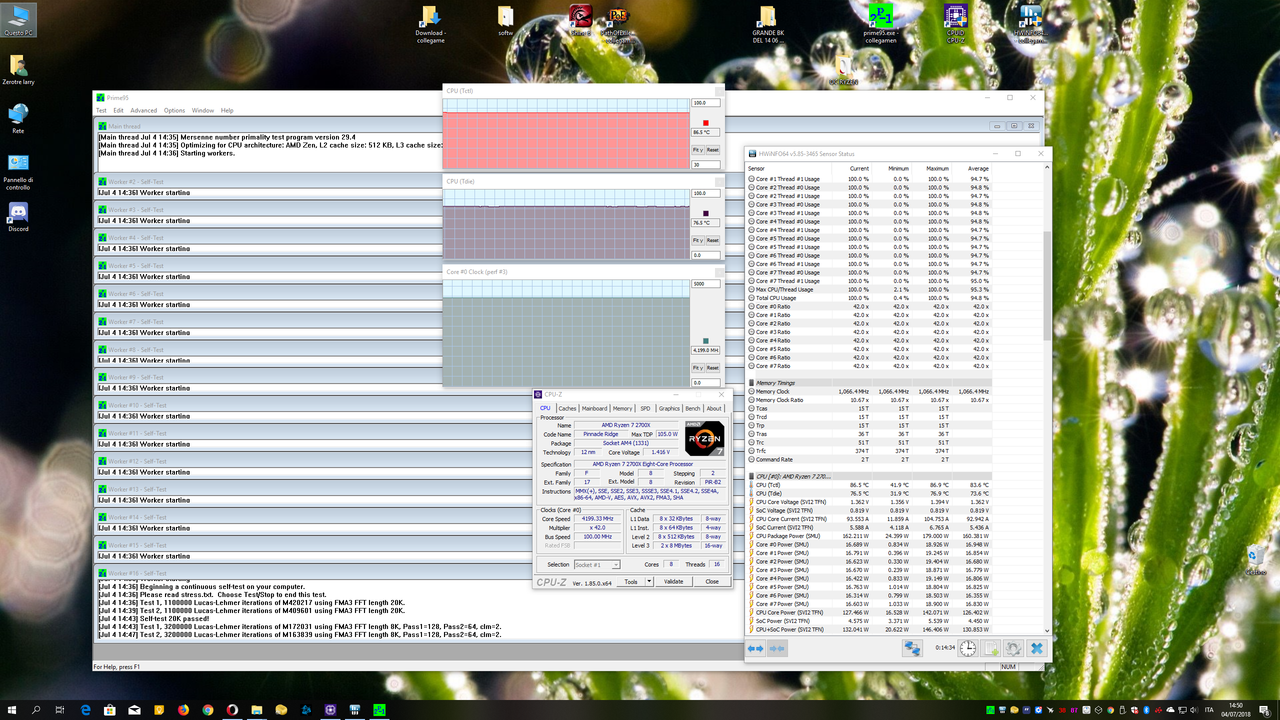This screenshot has width=1280, height=720.
Task: Collapse CPU [#0]: AMD Ryzen 7 section in HWiNFO
Action: (x=752, y=476)
